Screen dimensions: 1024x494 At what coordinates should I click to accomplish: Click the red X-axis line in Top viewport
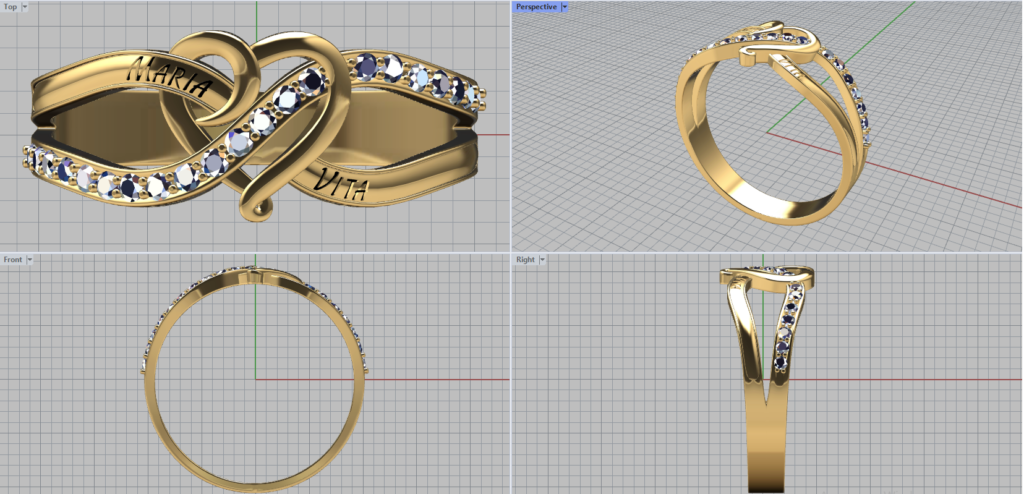point(500,135)
